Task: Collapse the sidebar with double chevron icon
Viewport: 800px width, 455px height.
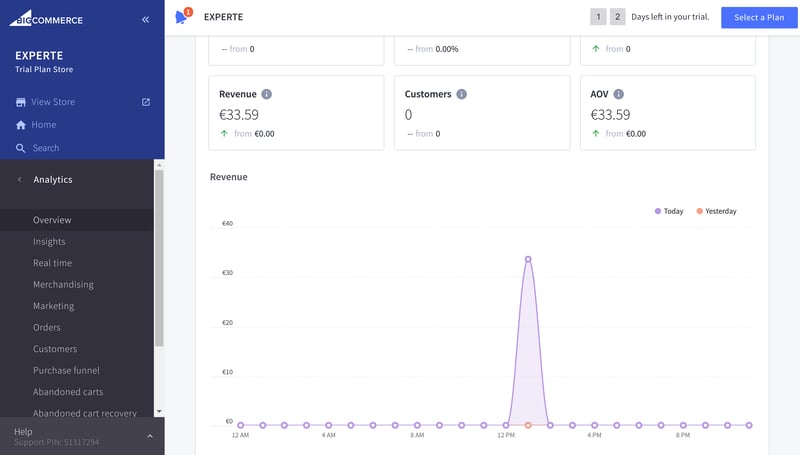Action: (145, 19)
